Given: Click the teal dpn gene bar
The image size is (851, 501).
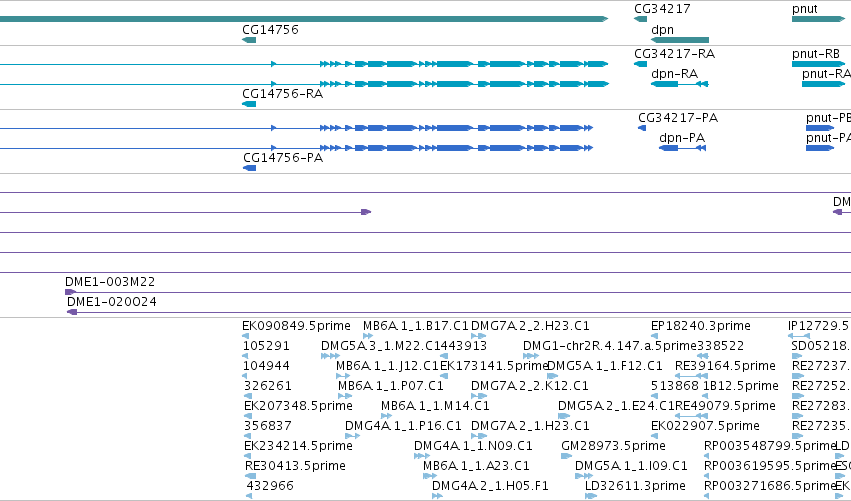Looking at the screenshot, I should [679, 40].
